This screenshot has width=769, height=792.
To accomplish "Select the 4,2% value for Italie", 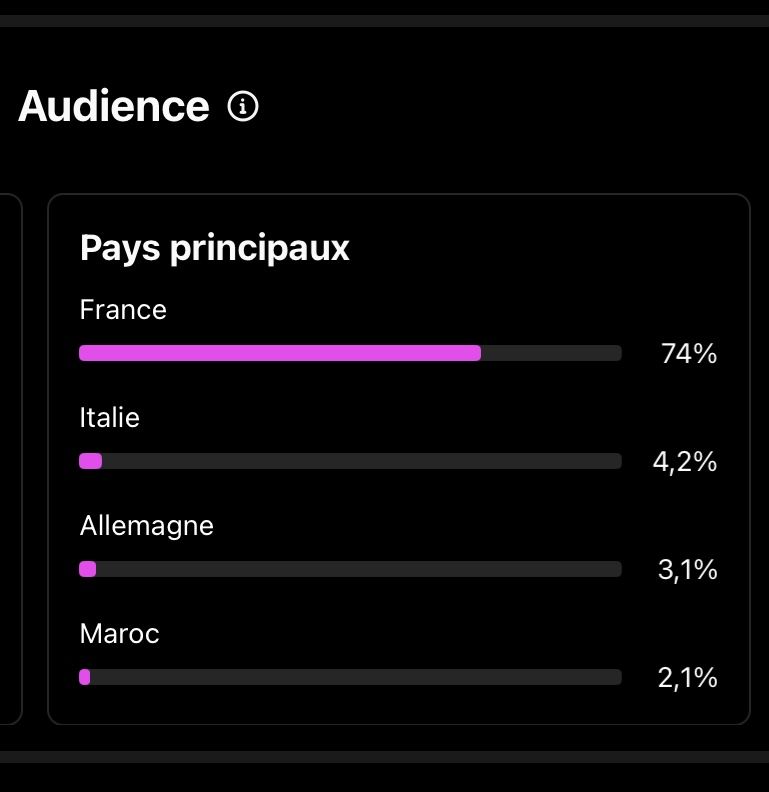I will [x=685, y=462].
